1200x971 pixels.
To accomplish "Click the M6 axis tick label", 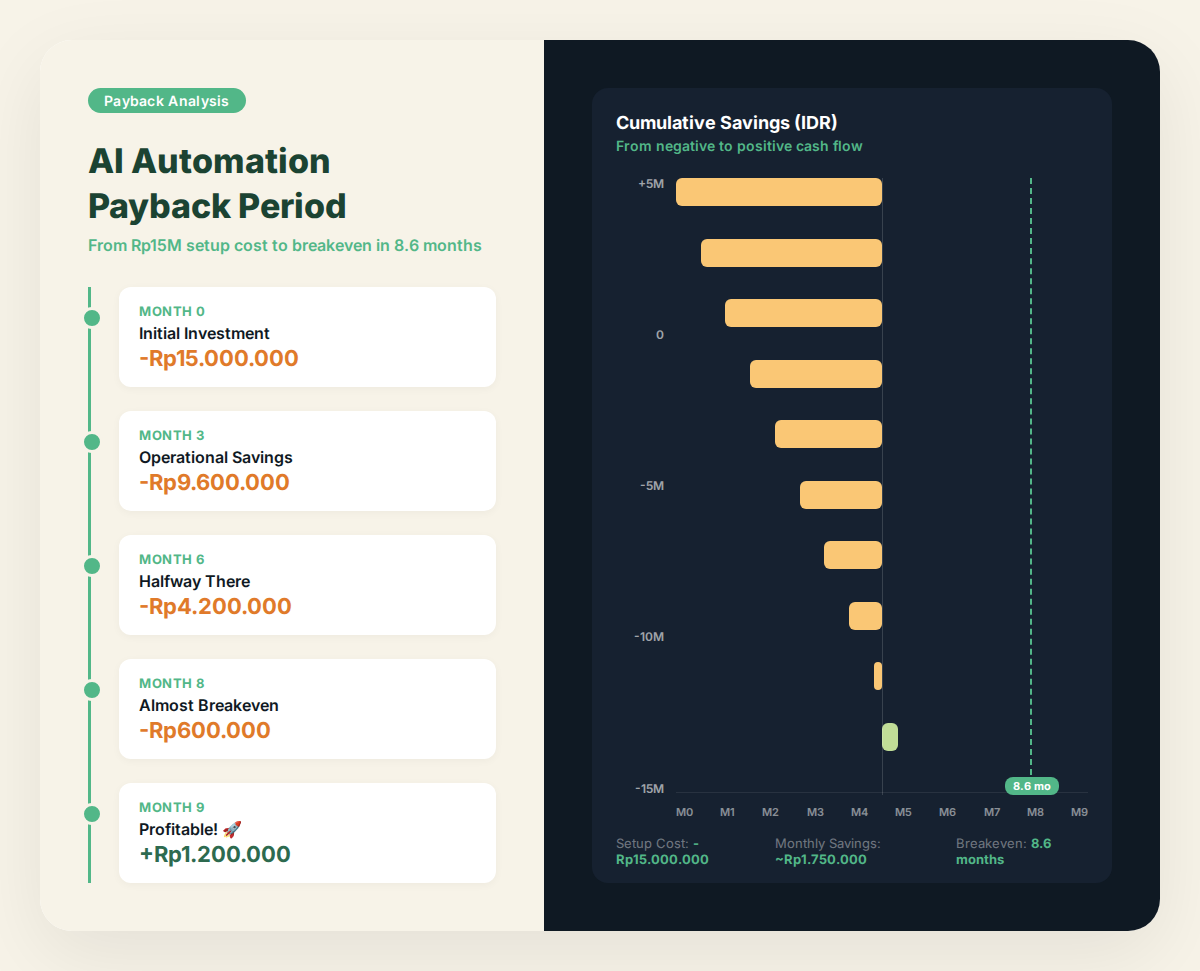I will (x=948, y=812).
